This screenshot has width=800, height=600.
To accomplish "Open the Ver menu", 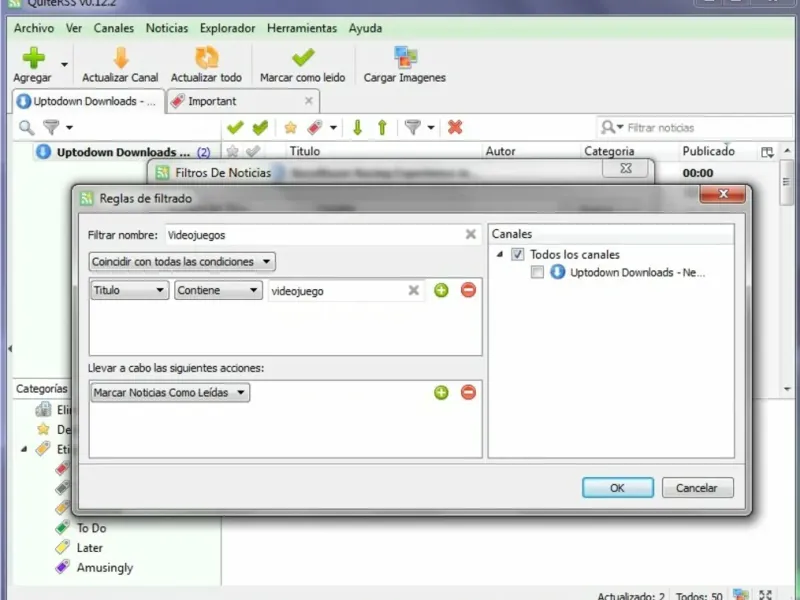I will (73, 29).
